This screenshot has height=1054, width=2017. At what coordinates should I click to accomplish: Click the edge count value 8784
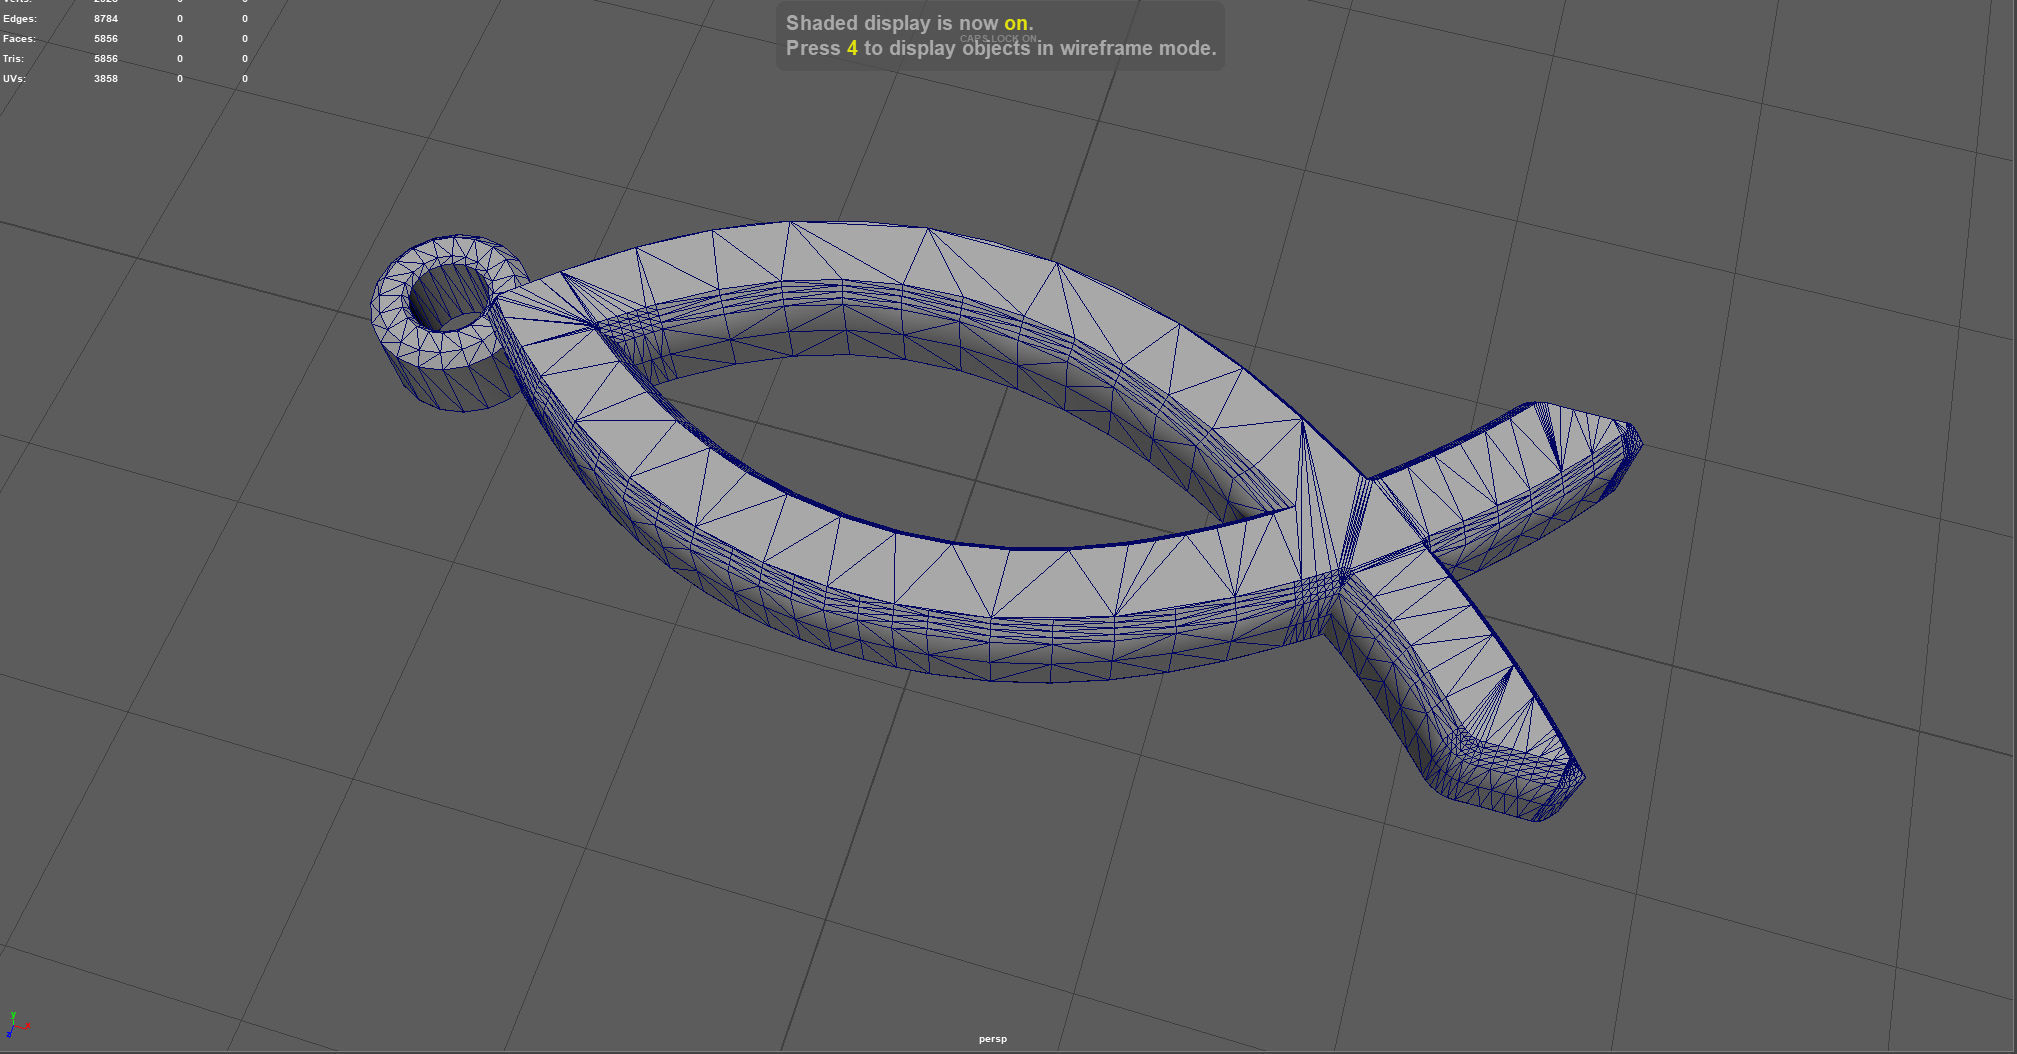tap(106, 19)
